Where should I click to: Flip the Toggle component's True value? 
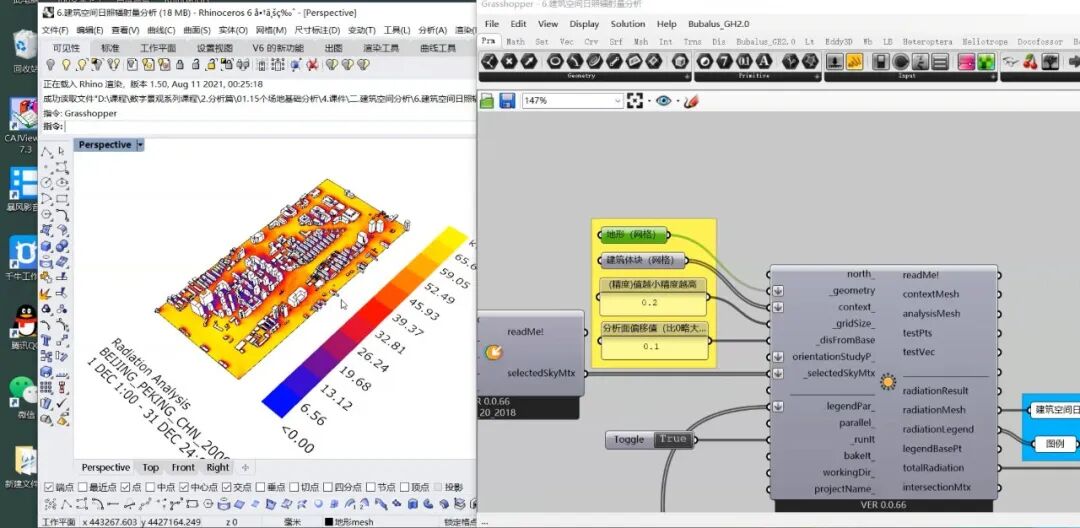672,439
